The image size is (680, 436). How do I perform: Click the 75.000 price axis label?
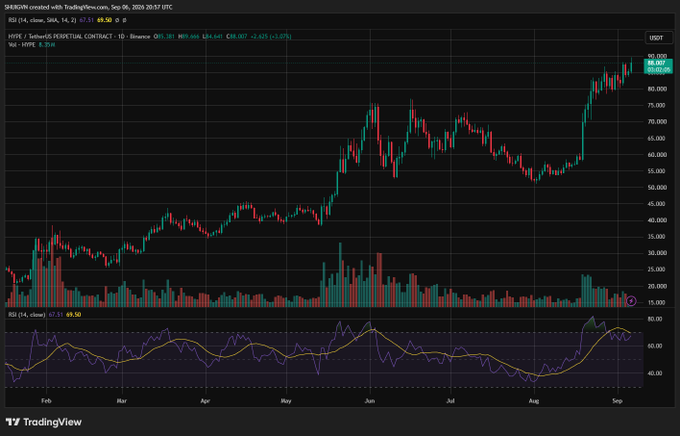coord(657,105)
